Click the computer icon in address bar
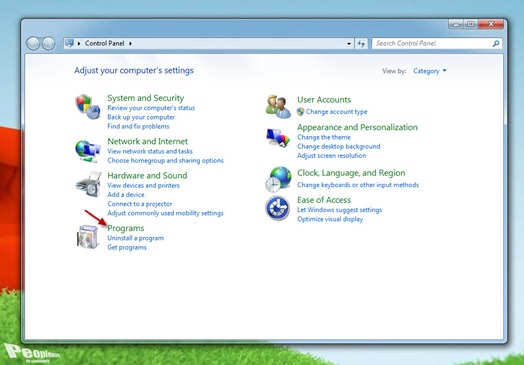524x365 pixels. (x=70, y=43)
